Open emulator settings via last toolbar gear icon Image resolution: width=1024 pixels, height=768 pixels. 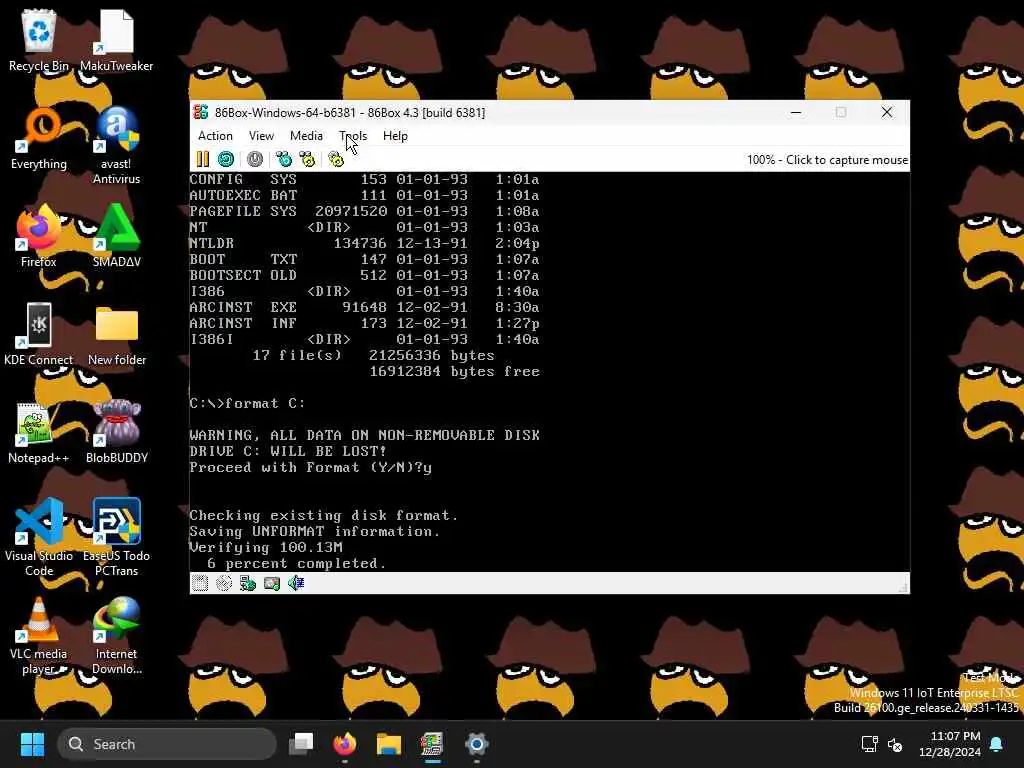click(336, 159)
